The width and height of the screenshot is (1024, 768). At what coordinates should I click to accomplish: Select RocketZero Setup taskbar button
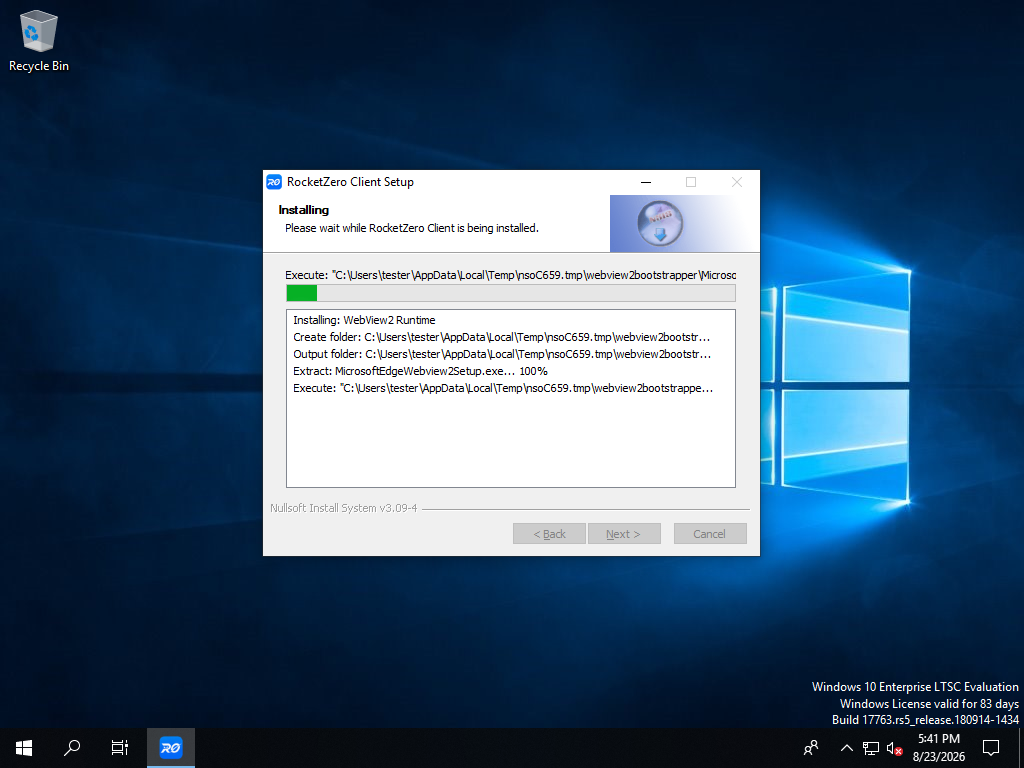pos(170,748)
